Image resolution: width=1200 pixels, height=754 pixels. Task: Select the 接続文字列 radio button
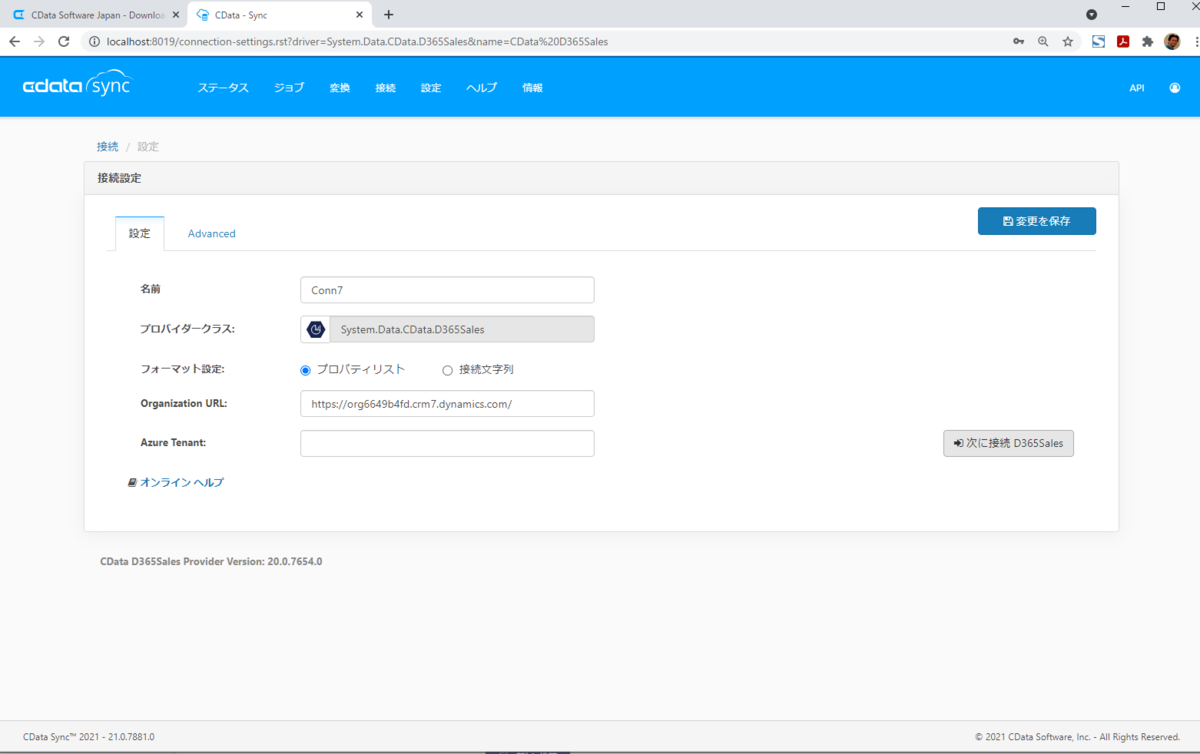pyautogui.click(x=447, y=370)
